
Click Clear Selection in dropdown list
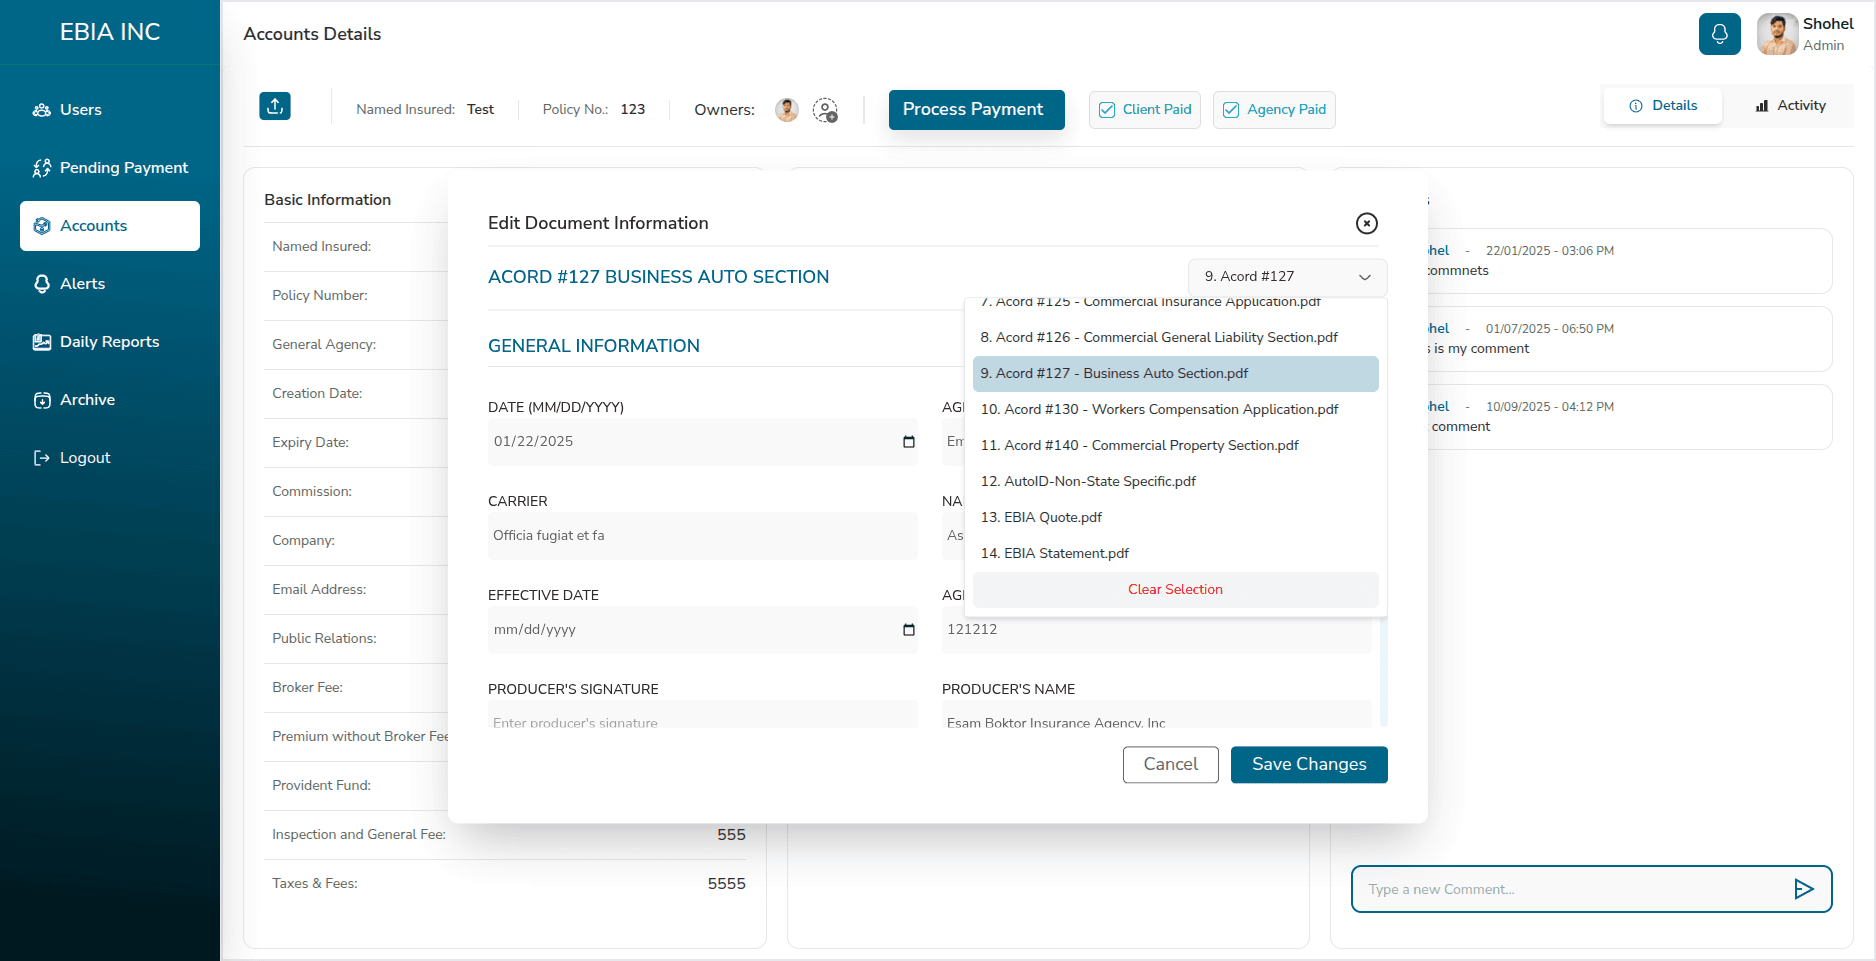1175,590
